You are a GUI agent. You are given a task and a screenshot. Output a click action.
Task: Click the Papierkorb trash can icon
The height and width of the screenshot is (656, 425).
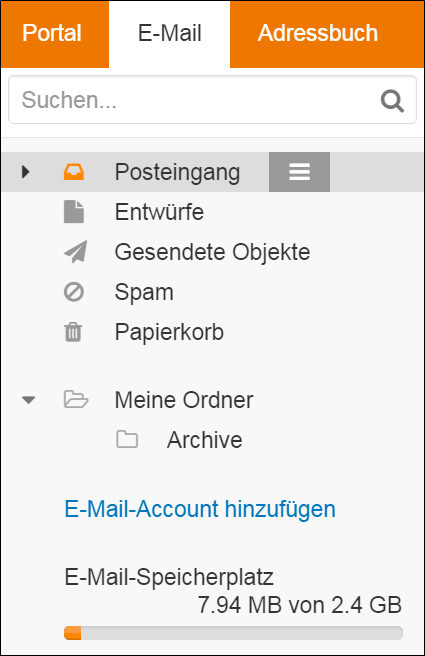(x=73, y=332)
